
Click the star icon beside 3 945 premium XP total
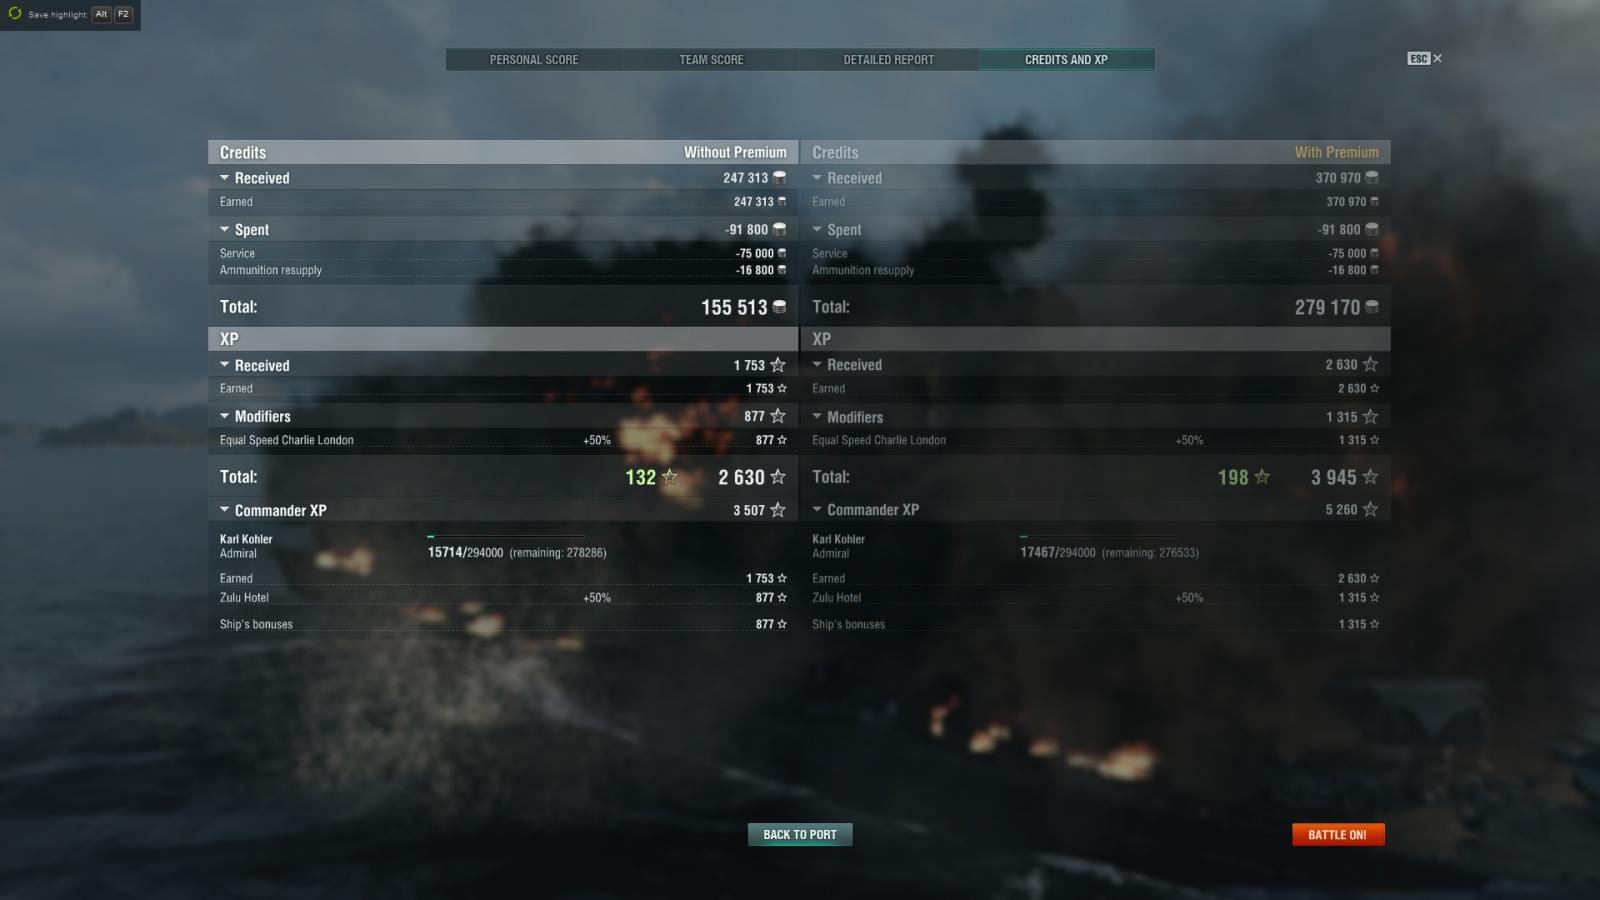1370,477
